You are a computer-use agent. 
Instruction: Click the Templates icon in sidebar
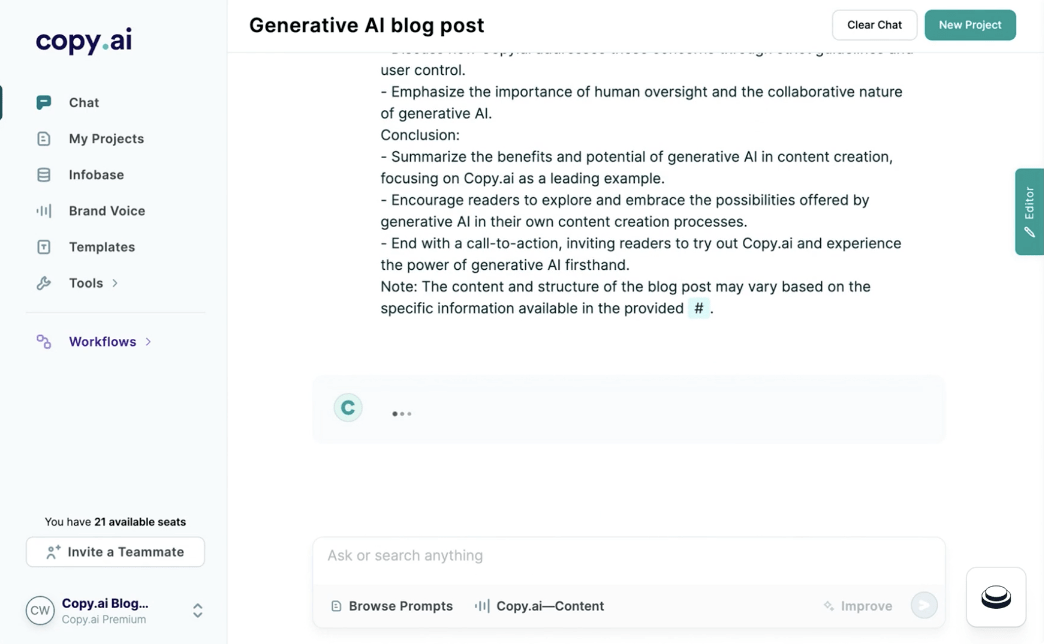44,247
